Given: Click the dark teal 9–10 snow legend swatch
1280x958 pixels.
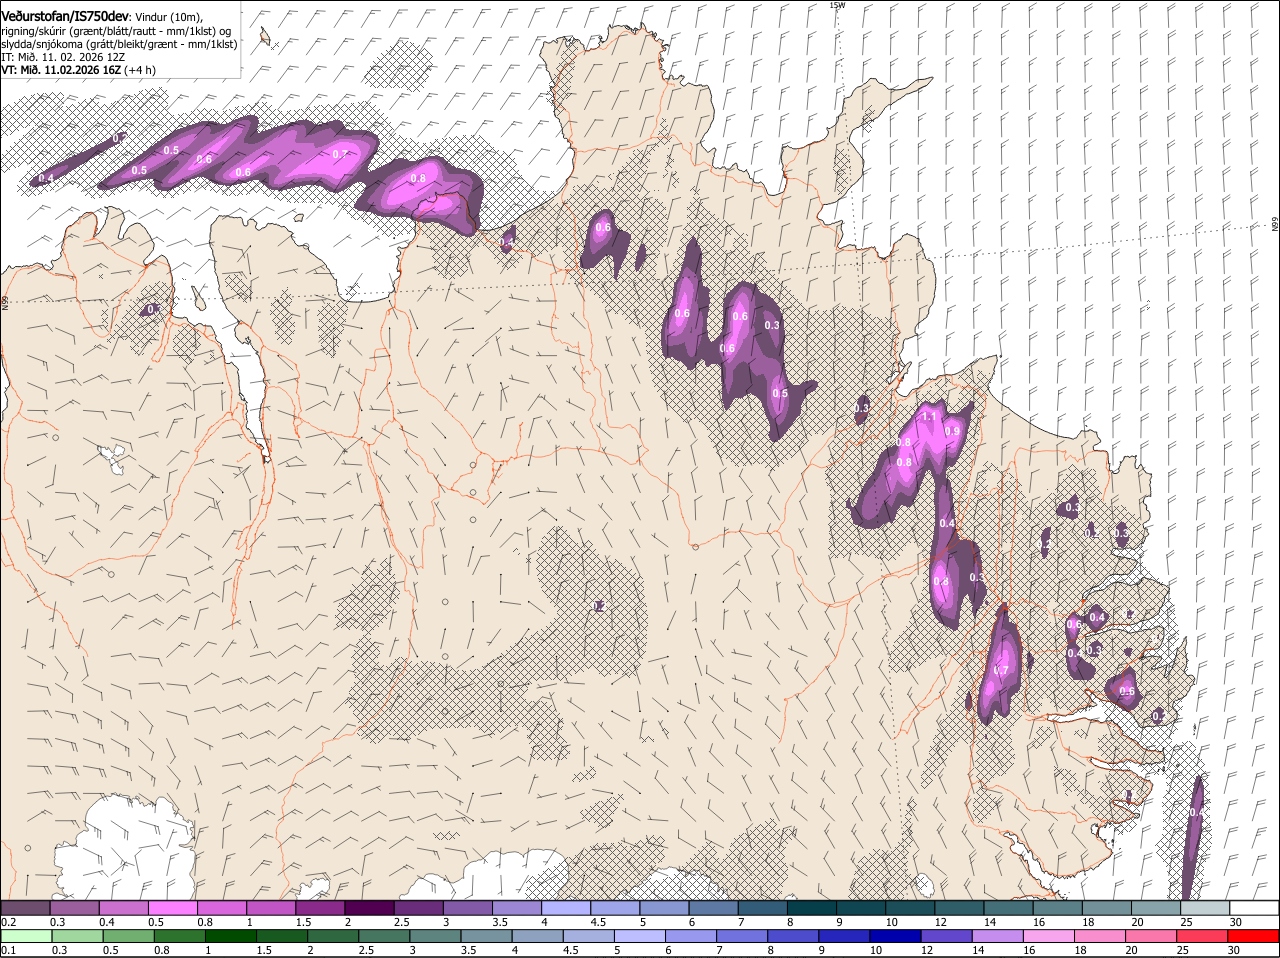Looking at the screenshot, I should (x=858, y=908).
